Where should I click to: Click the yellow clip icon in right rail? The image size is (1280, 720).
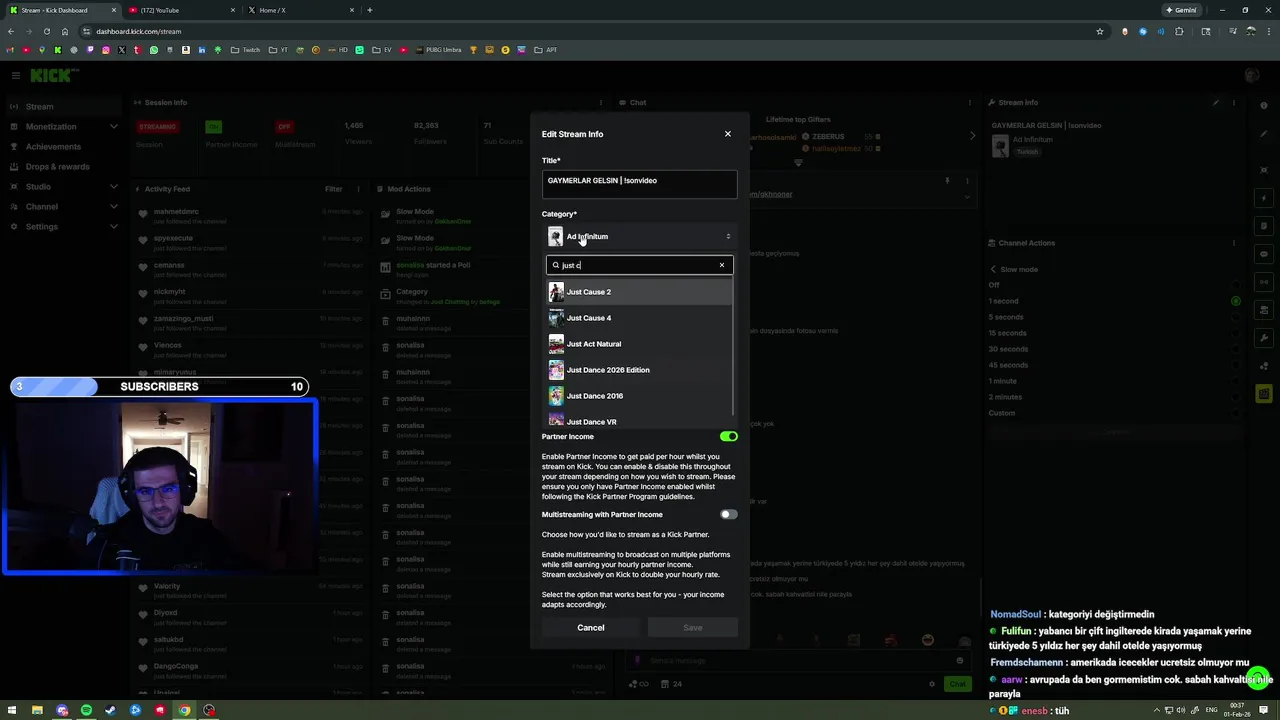tap(1264, 394)
